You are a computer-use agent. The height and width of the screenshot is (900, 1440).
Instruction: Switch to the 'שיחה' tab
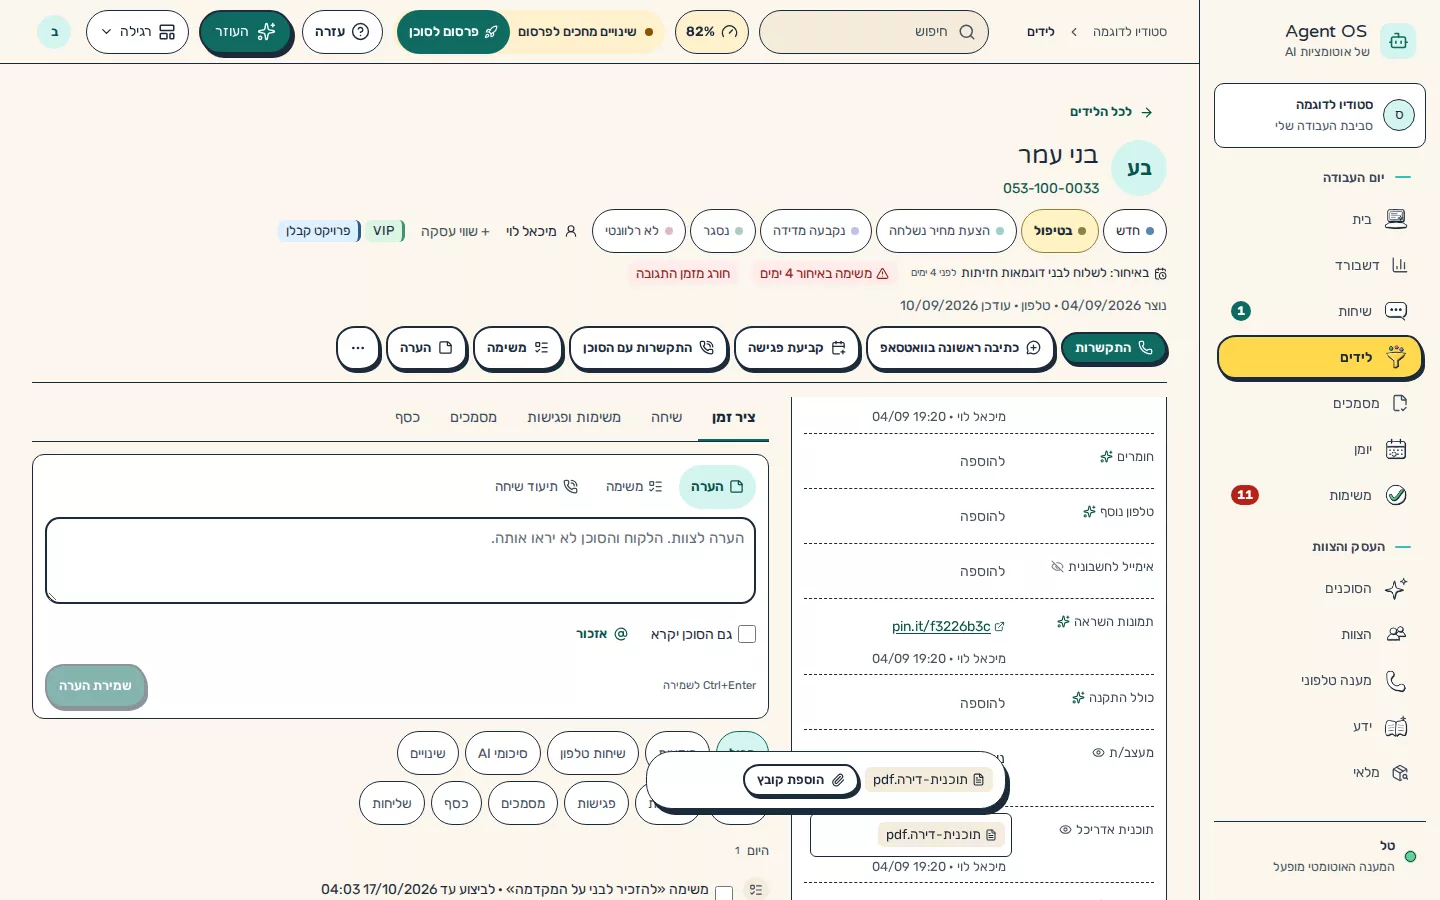666,417
